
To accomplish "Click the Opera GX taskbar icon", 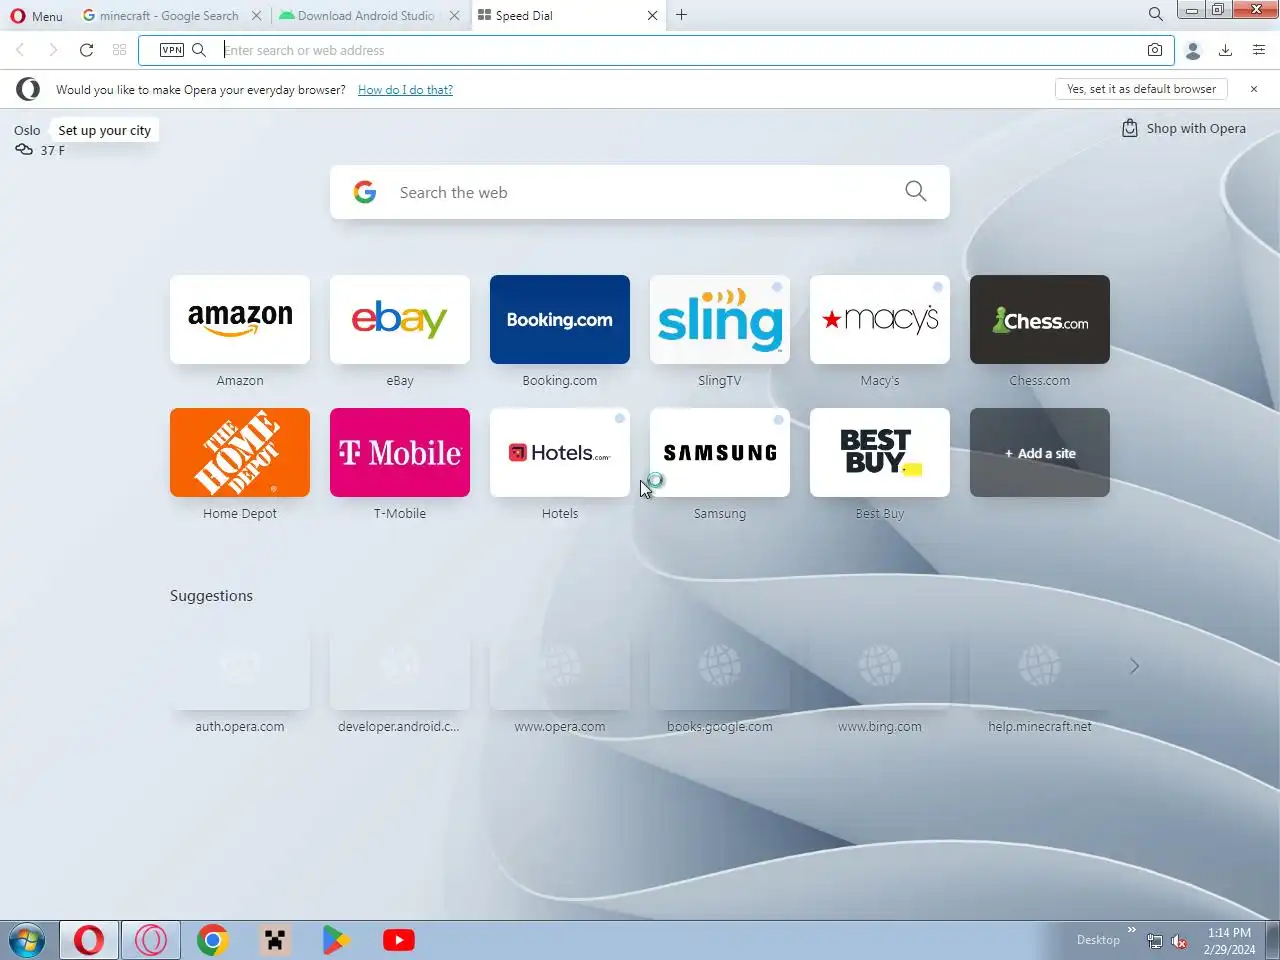I will pyautogui.click(x=151, y=940).
